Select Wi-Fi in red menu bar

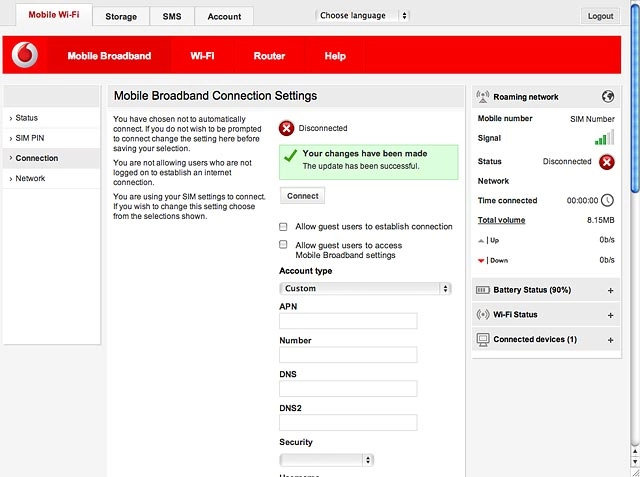click(x=202, y=55)
